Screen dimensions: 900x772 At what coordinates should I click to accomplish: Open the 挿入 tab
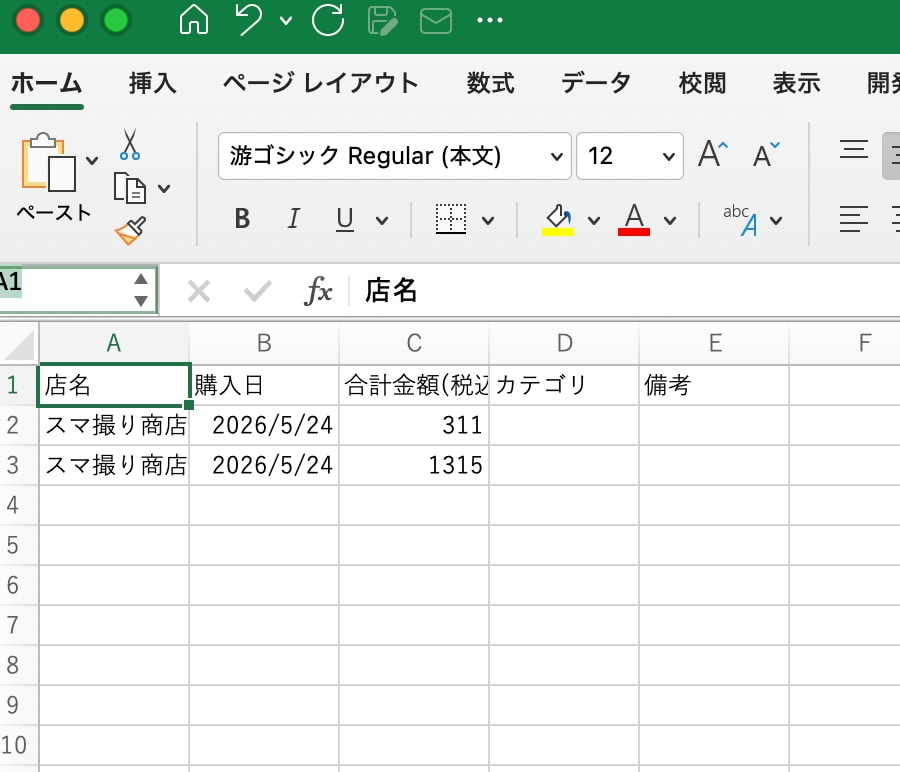coord(152,83)
